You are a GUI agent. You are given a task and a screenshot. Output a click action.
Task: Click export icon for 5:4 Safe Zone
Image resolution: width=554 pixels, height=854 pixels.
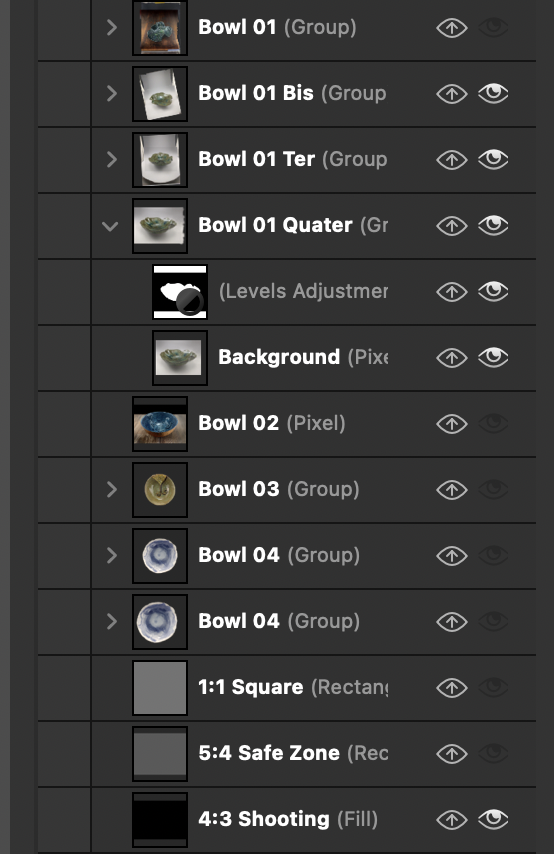452,753
